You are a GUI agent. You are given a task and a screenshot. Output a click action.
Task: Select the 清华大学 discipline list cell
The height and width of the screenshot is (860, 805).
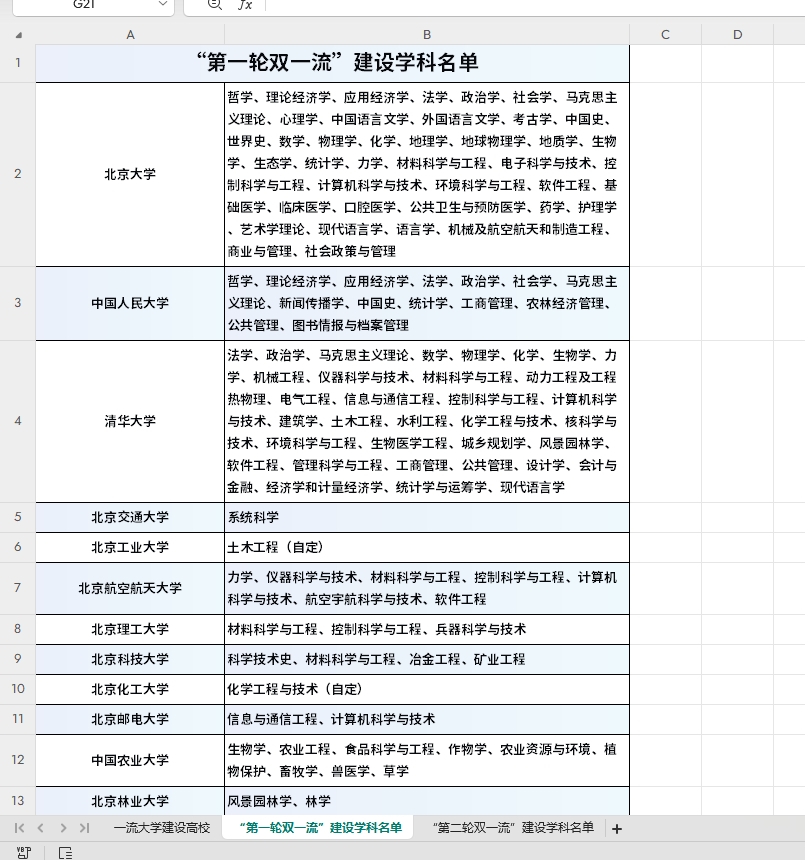point(426,421)
